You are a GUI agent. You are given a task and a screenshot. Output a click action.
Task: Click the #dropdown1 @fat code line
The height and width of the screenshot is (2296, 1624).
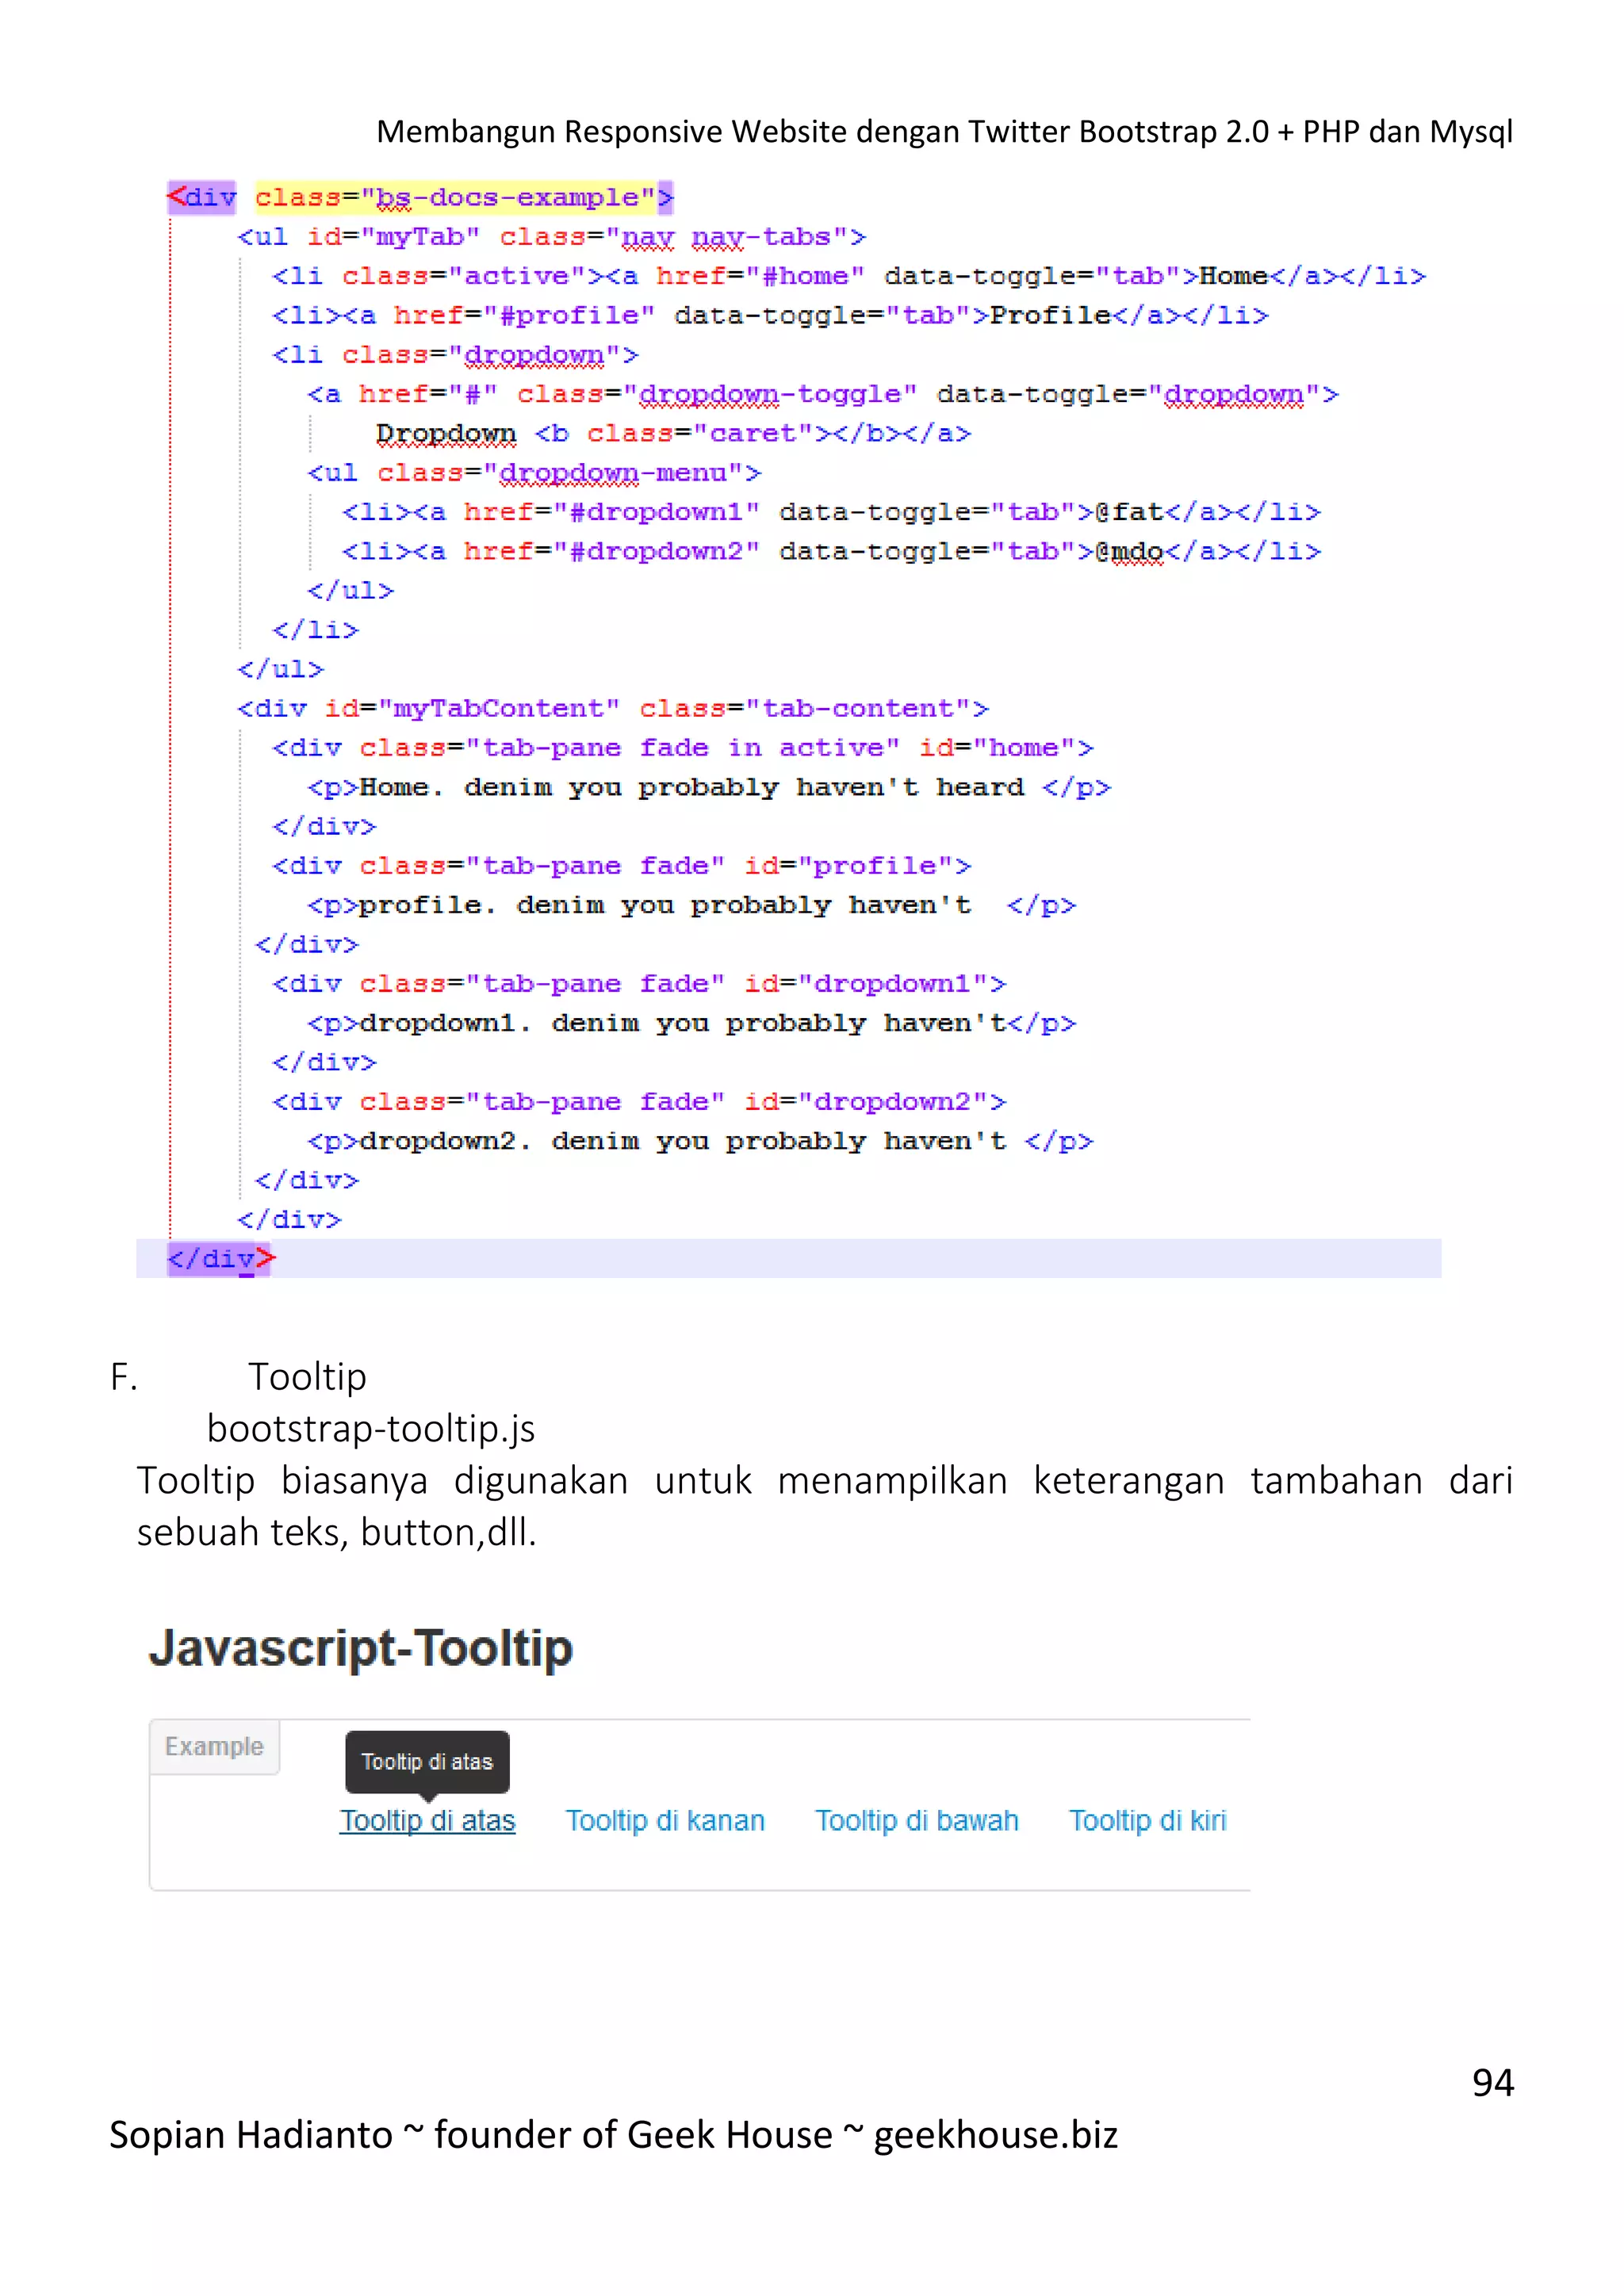[831, 512]
